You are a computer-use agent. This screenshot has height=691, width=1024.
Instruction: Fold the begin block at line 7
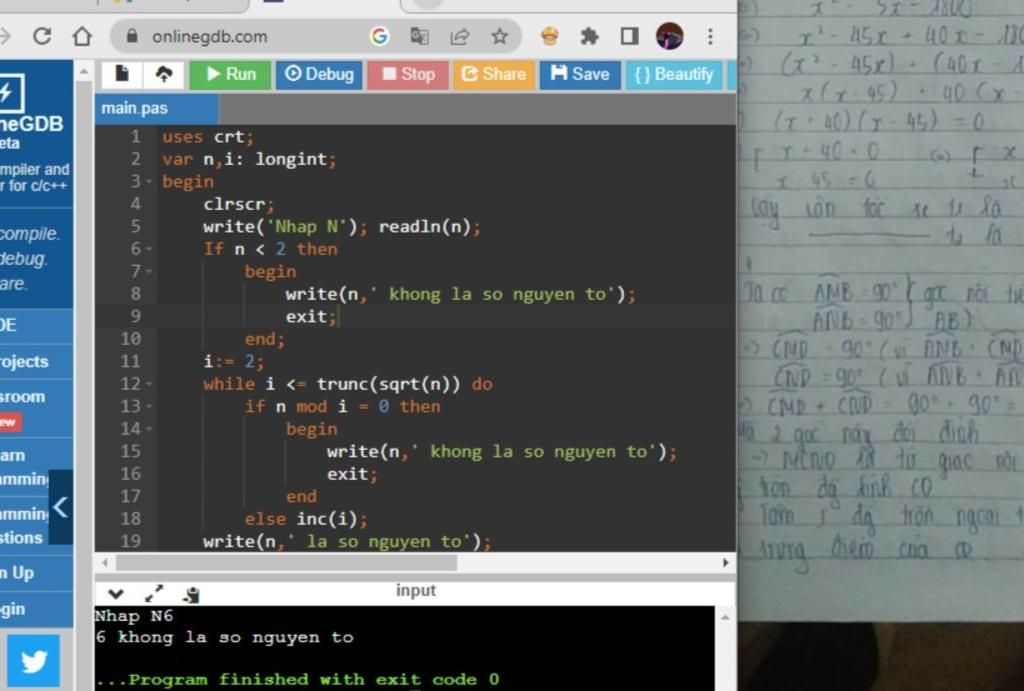[x=150, y=271]
